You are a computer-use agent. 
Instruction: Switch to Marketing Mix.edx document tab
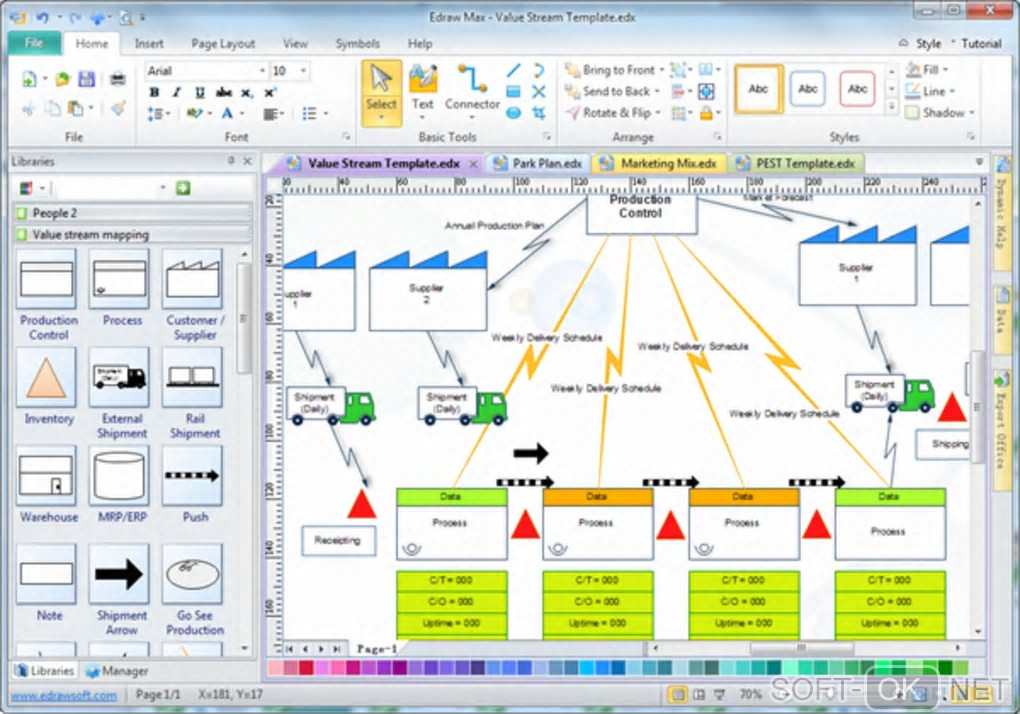[660, 163]
